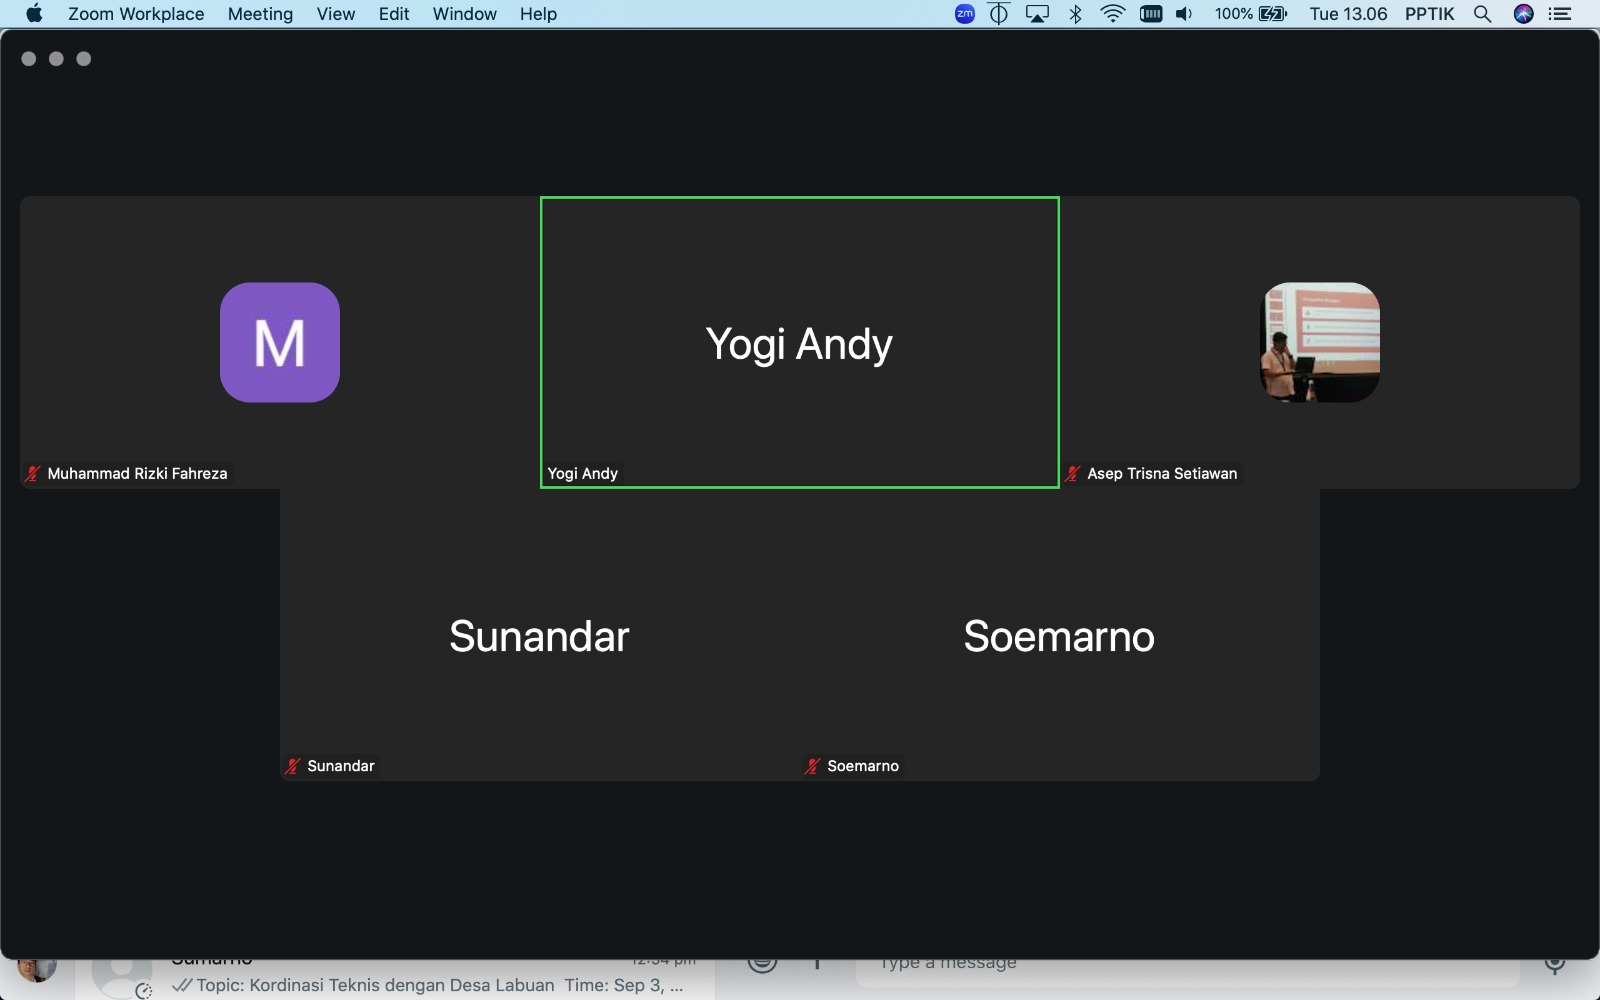Click the circular icon next to Zoom status

coord(999,14)
